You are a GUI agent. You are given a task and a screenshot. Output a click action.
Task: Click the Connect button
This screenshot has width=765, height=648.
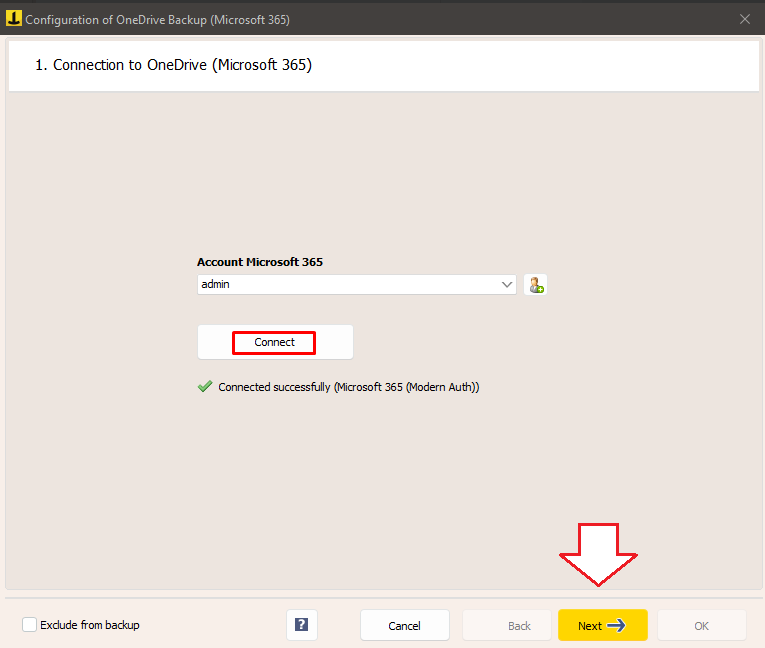[x=275, y=342]
